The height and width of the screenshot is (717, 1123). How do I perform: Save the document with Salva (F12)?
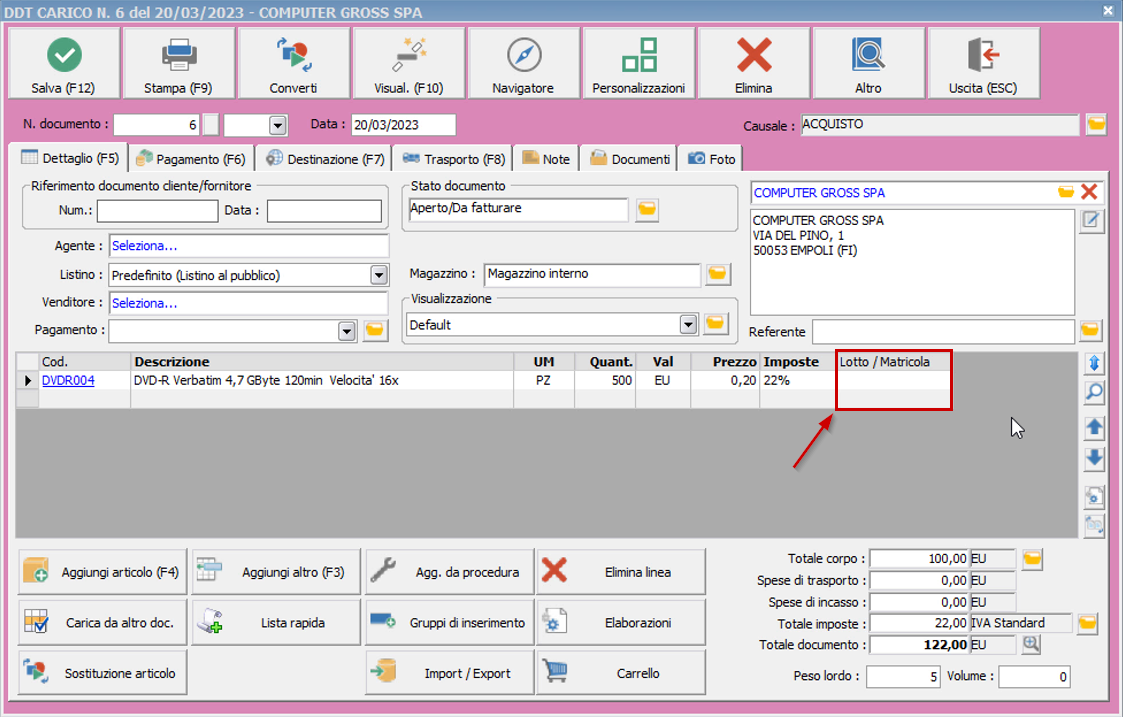pos(64,63)
